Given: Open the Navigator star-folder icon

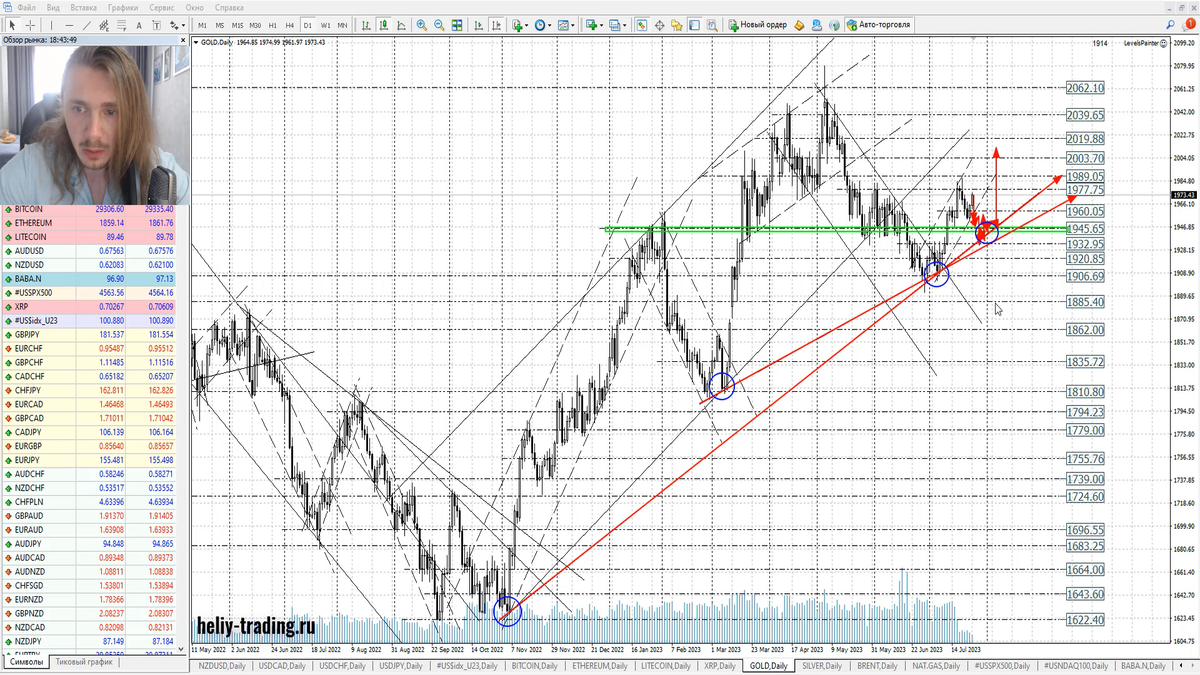Looking at the screenshot, I should click(x=676, y=24).
